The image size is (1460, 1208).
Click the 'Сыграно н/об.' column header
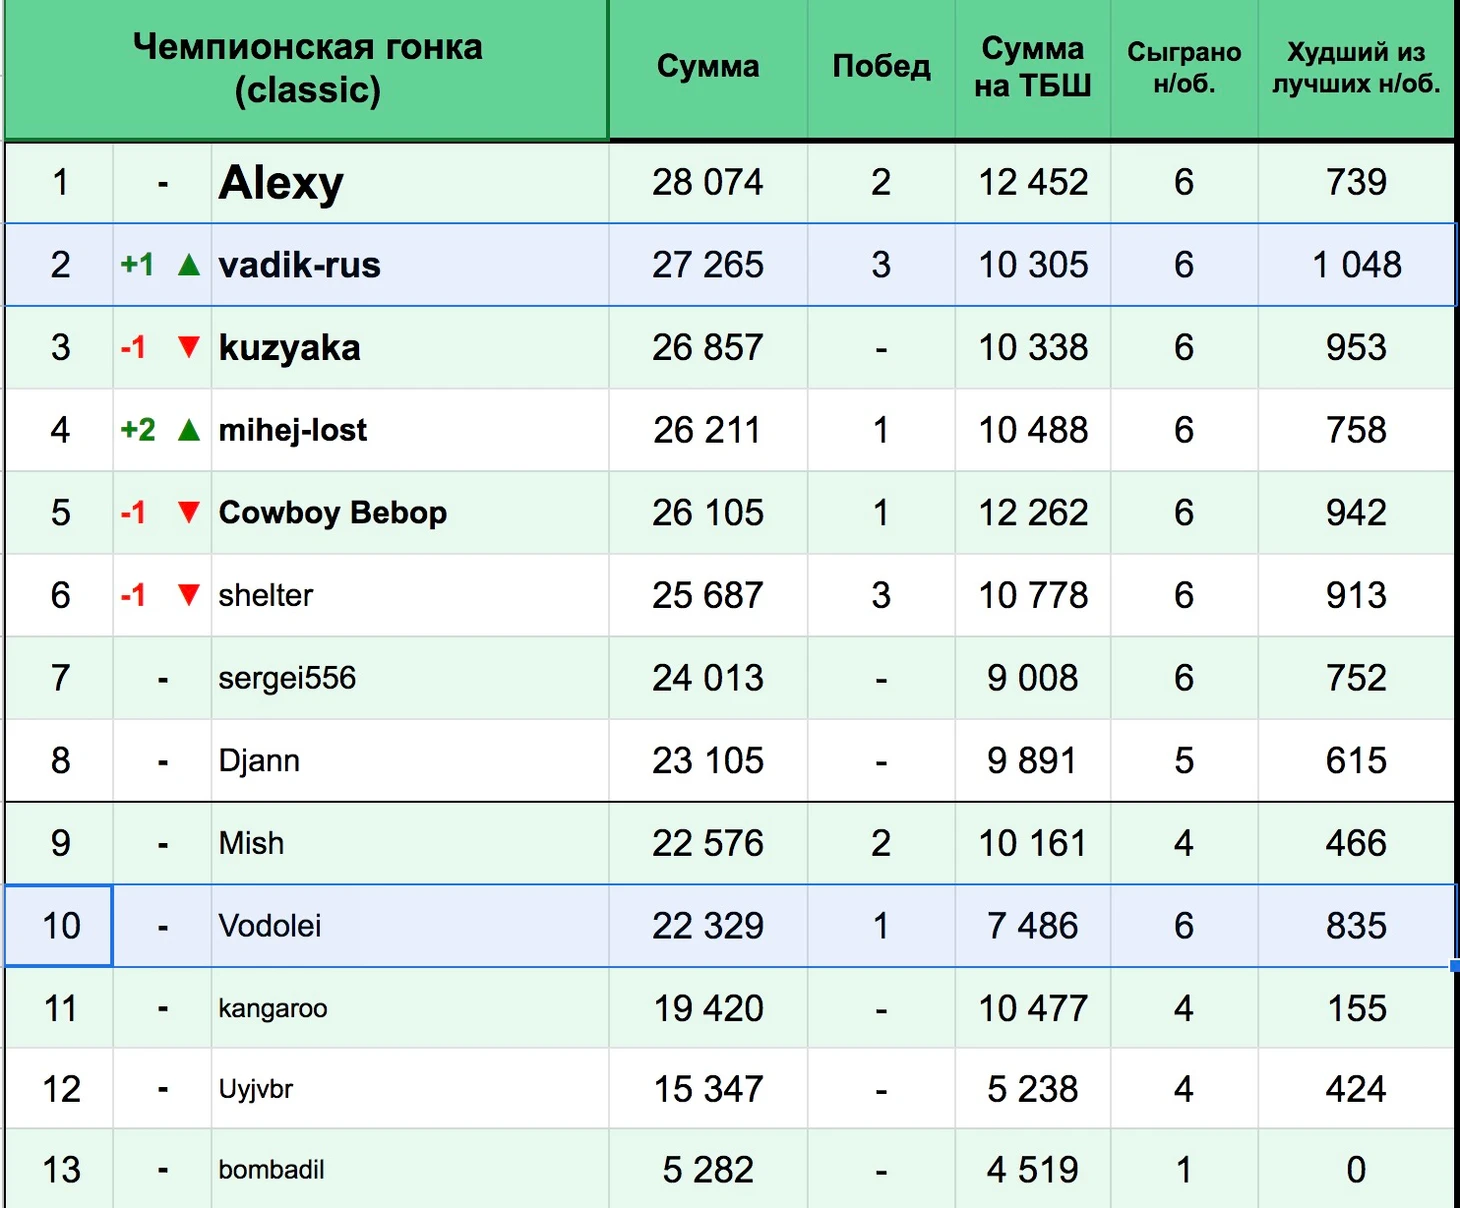pyautogui.click(x=1184, y=67)
